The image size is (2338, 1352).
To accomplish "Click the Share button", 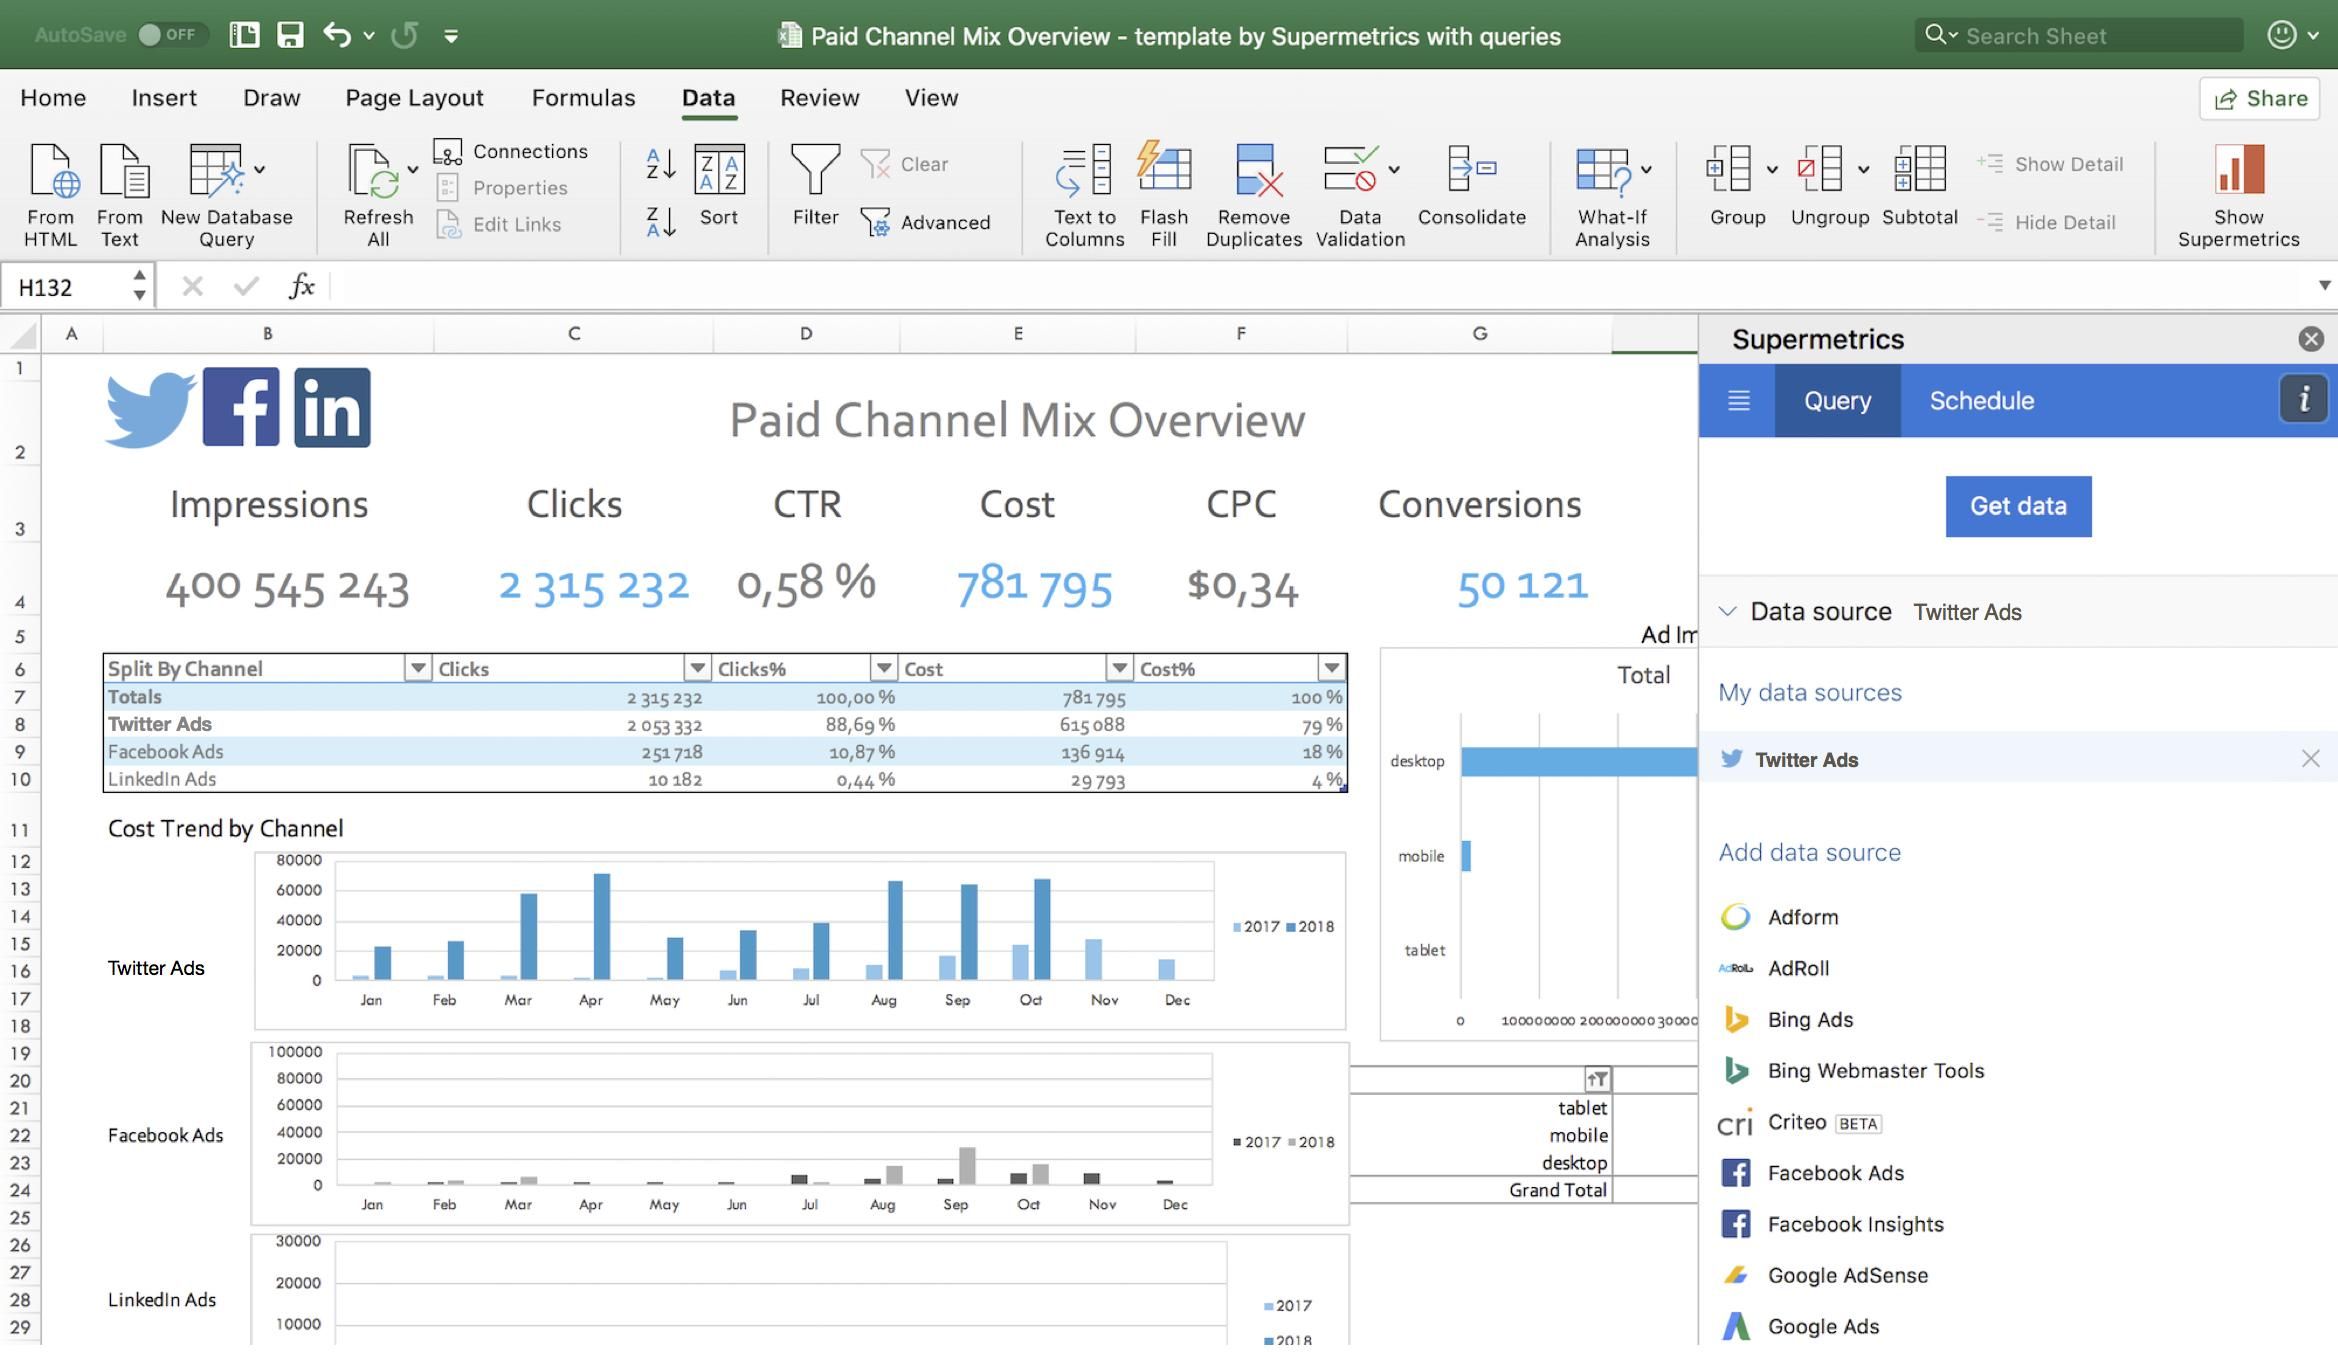I will click(x=2260, y=98).
